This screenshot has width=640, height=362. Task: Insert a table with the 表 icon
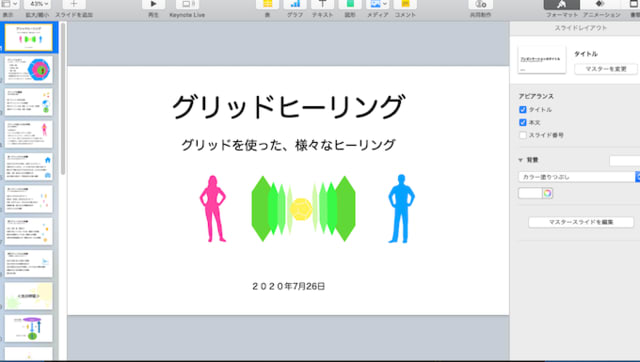tap(267, 4)
